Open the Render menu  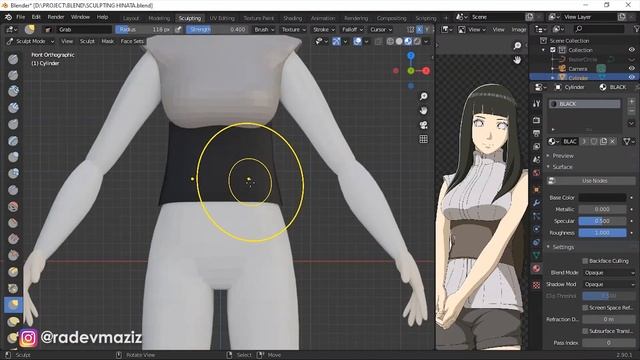point(56,17)
